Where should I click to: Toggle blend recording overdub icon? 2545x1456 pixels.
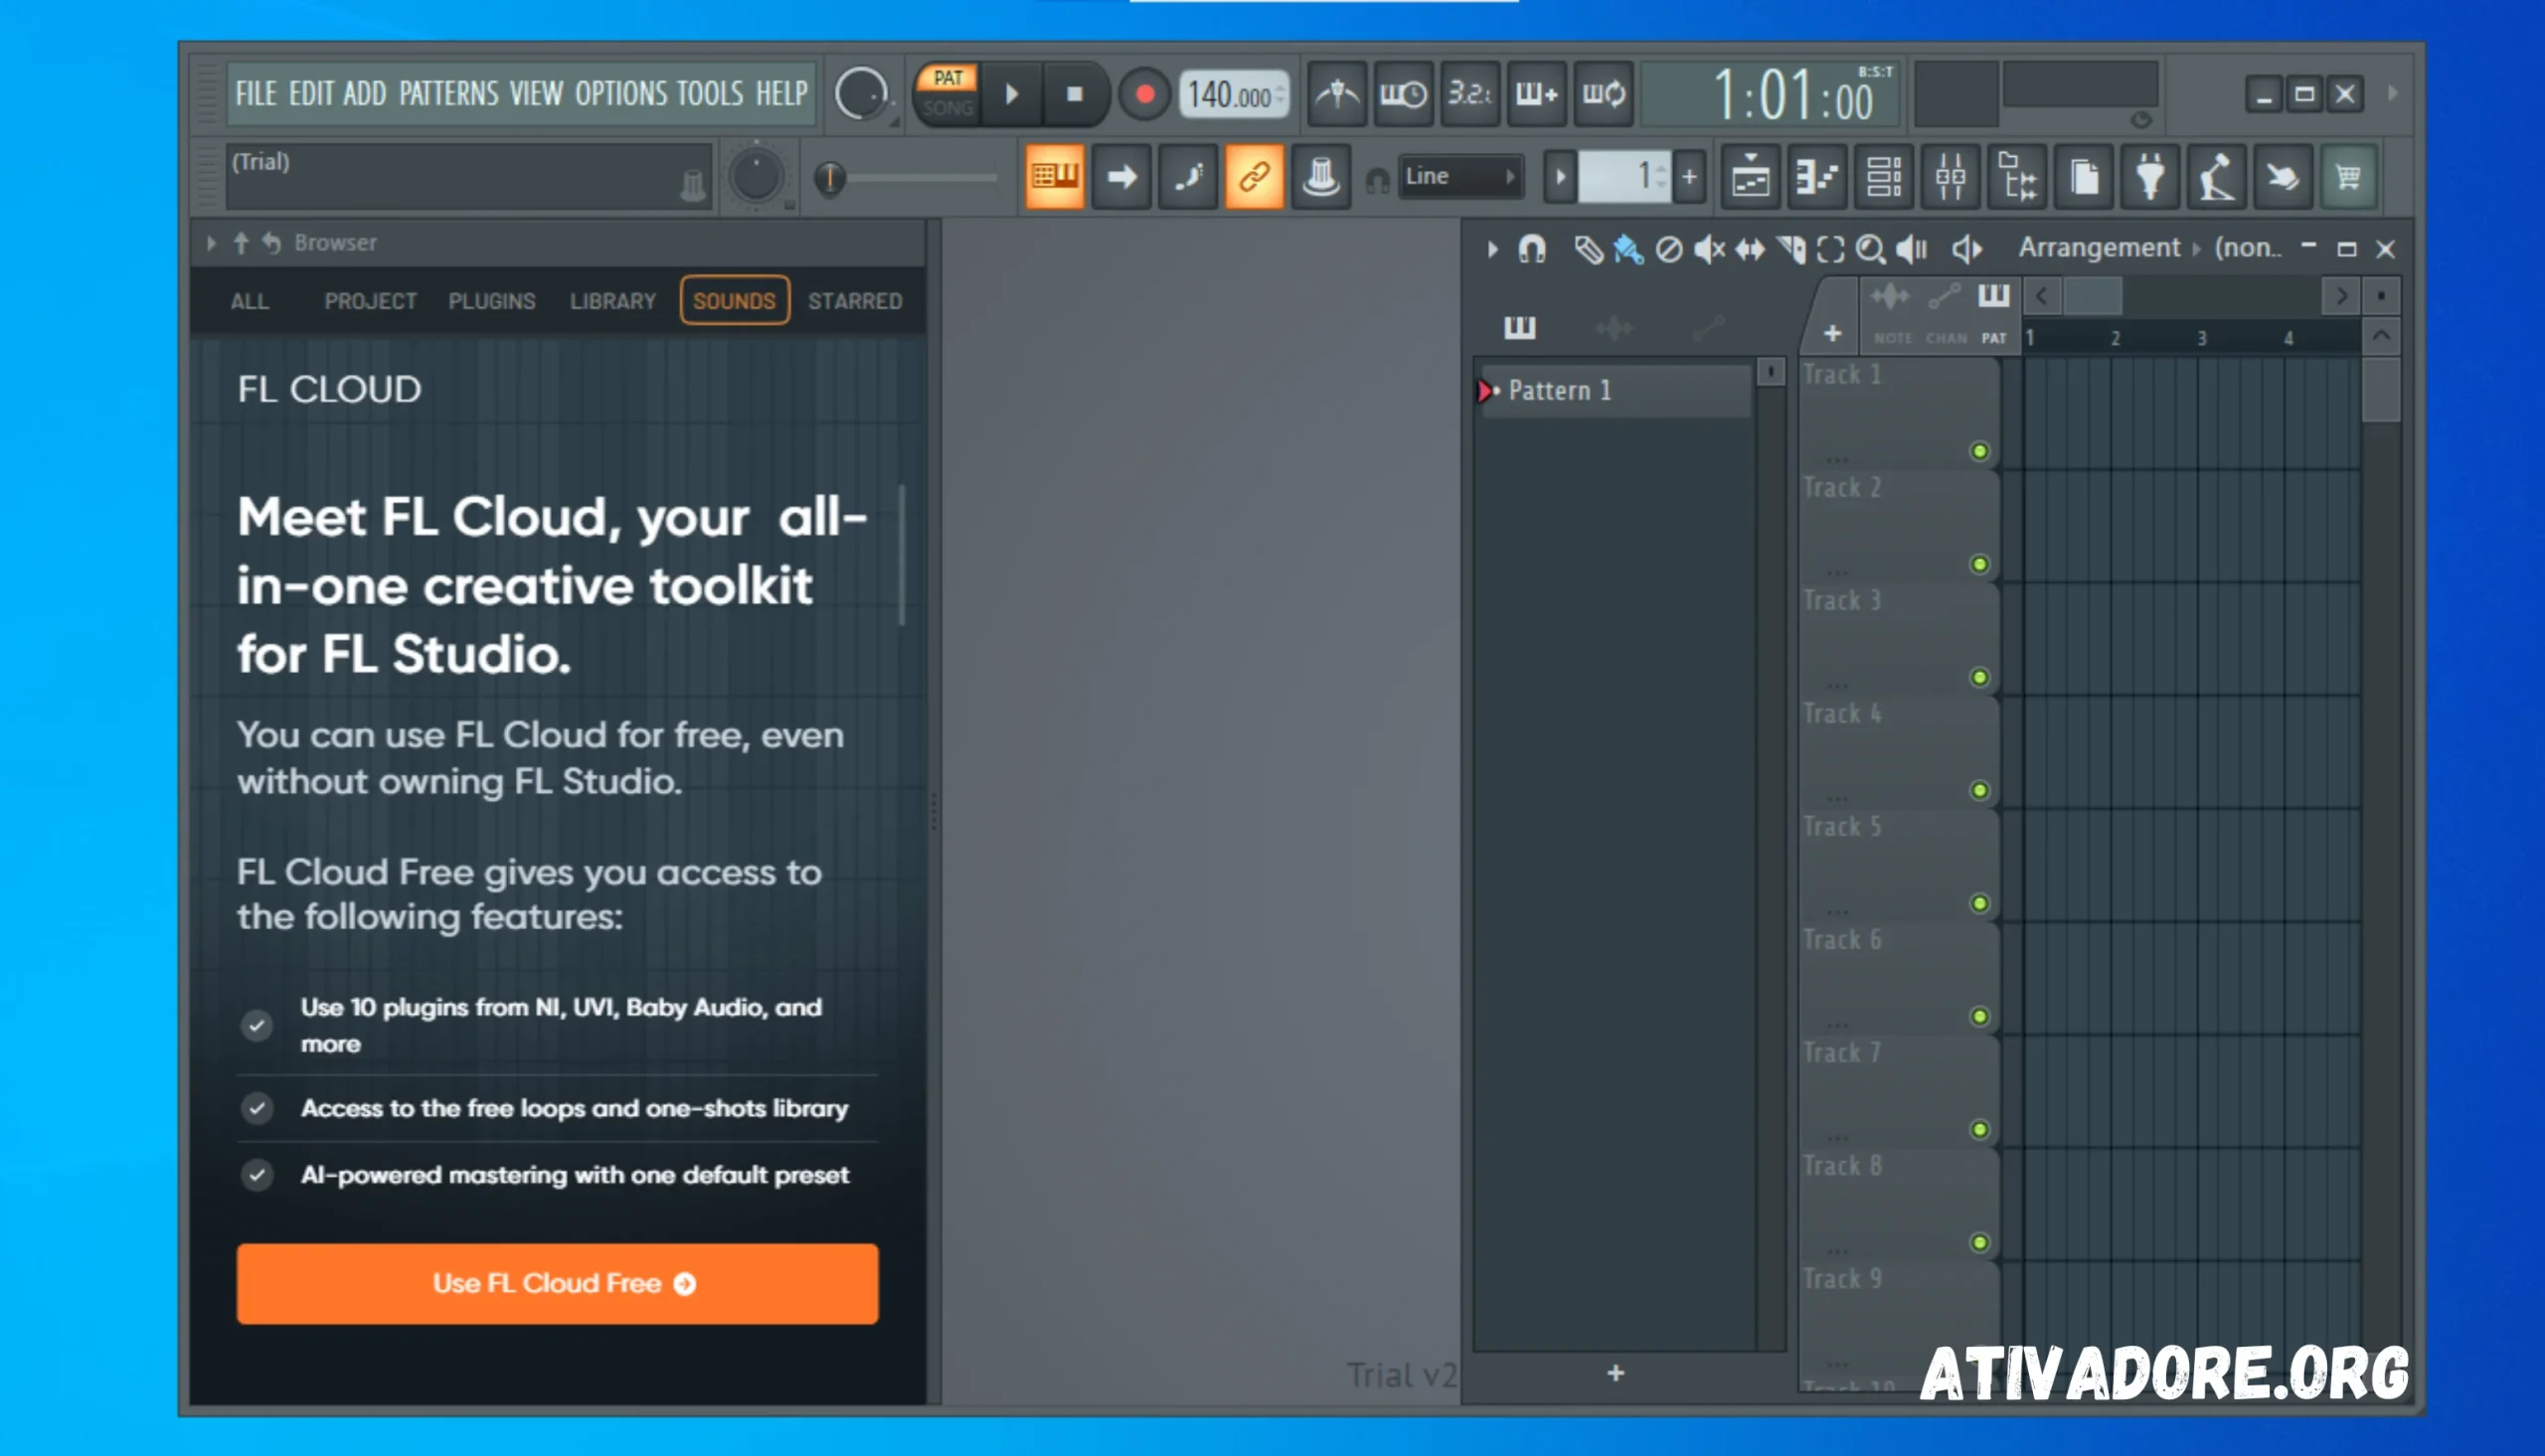1537,95
